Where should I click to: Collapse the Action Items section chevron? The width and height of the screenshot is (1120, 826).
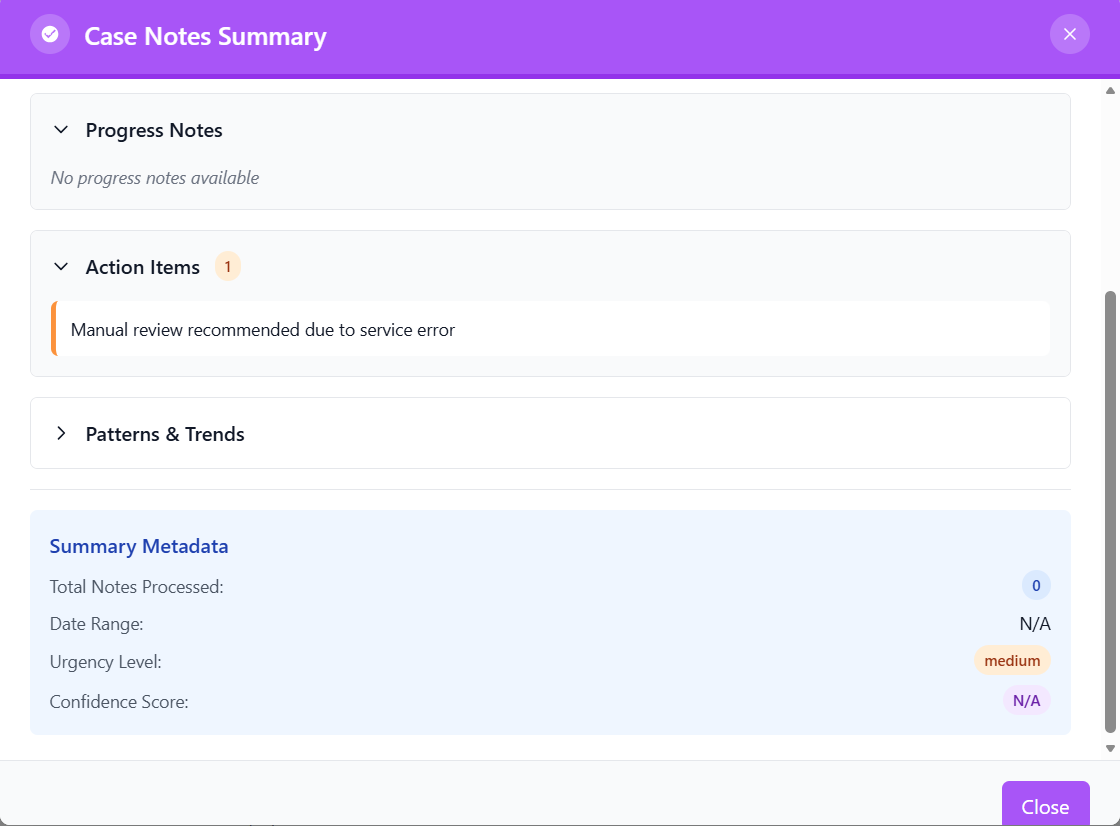[x=61, y=267]
